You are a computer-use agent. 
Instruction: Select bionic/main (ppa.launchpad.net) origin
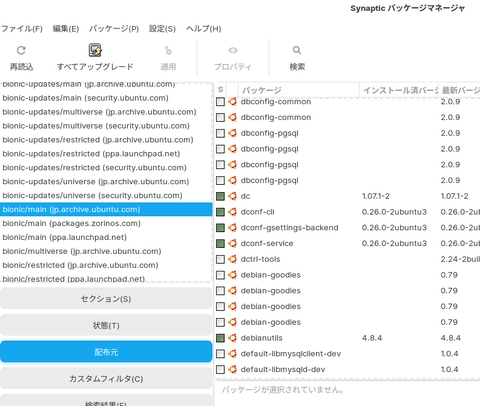(106, 237)
